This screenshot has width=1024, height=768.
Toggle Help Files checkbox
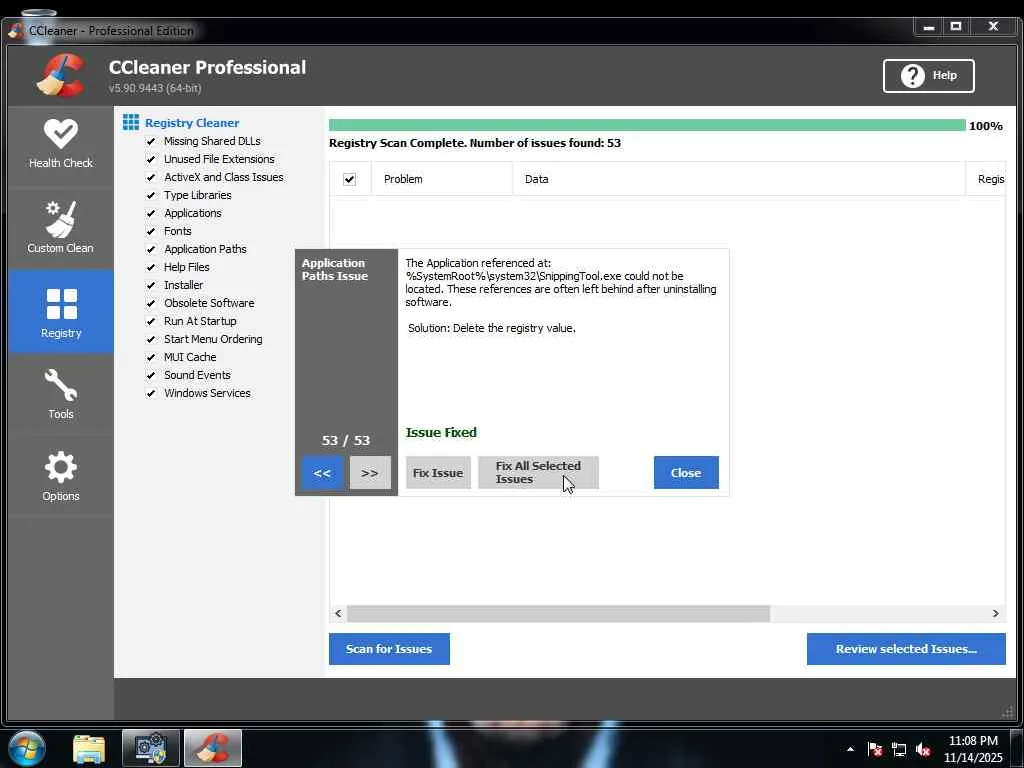[151, 267]
